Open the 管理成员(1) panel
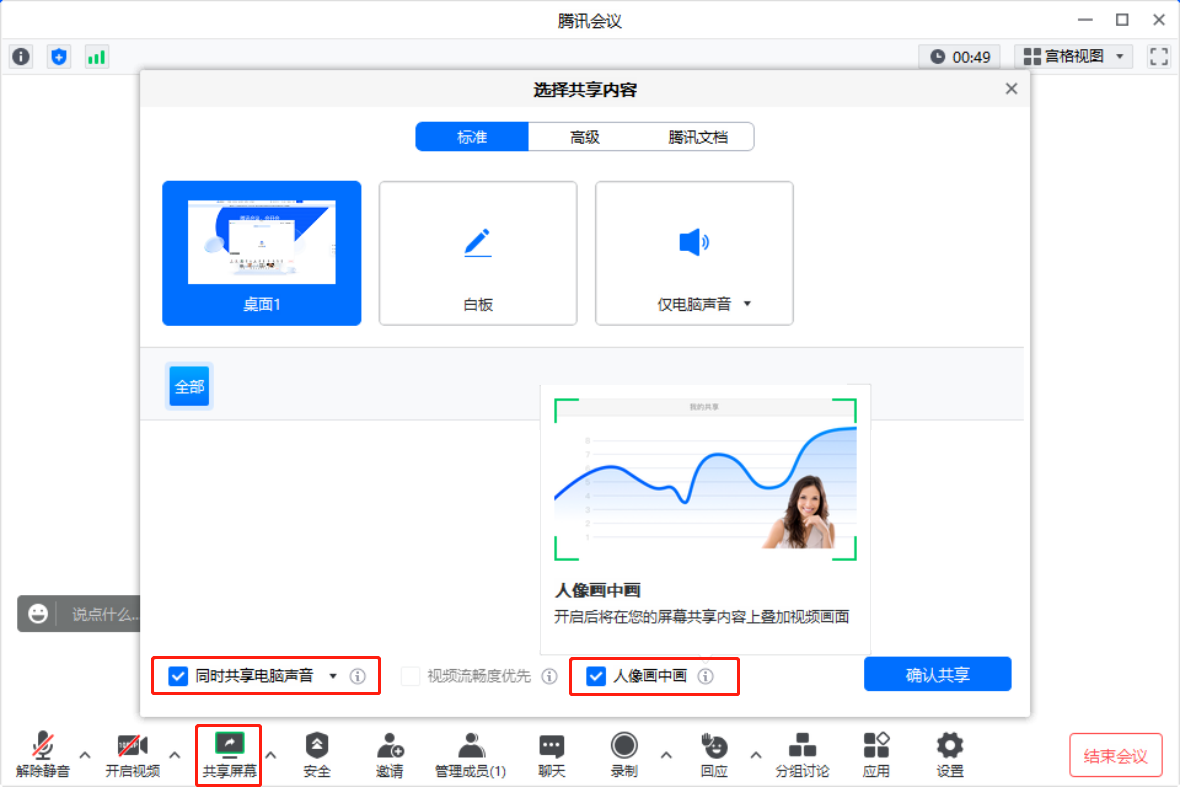 pos(470,754)
